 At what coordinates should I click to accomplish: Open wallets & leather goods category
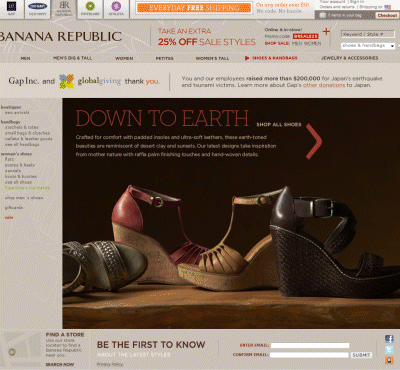[x=28, y=139]
